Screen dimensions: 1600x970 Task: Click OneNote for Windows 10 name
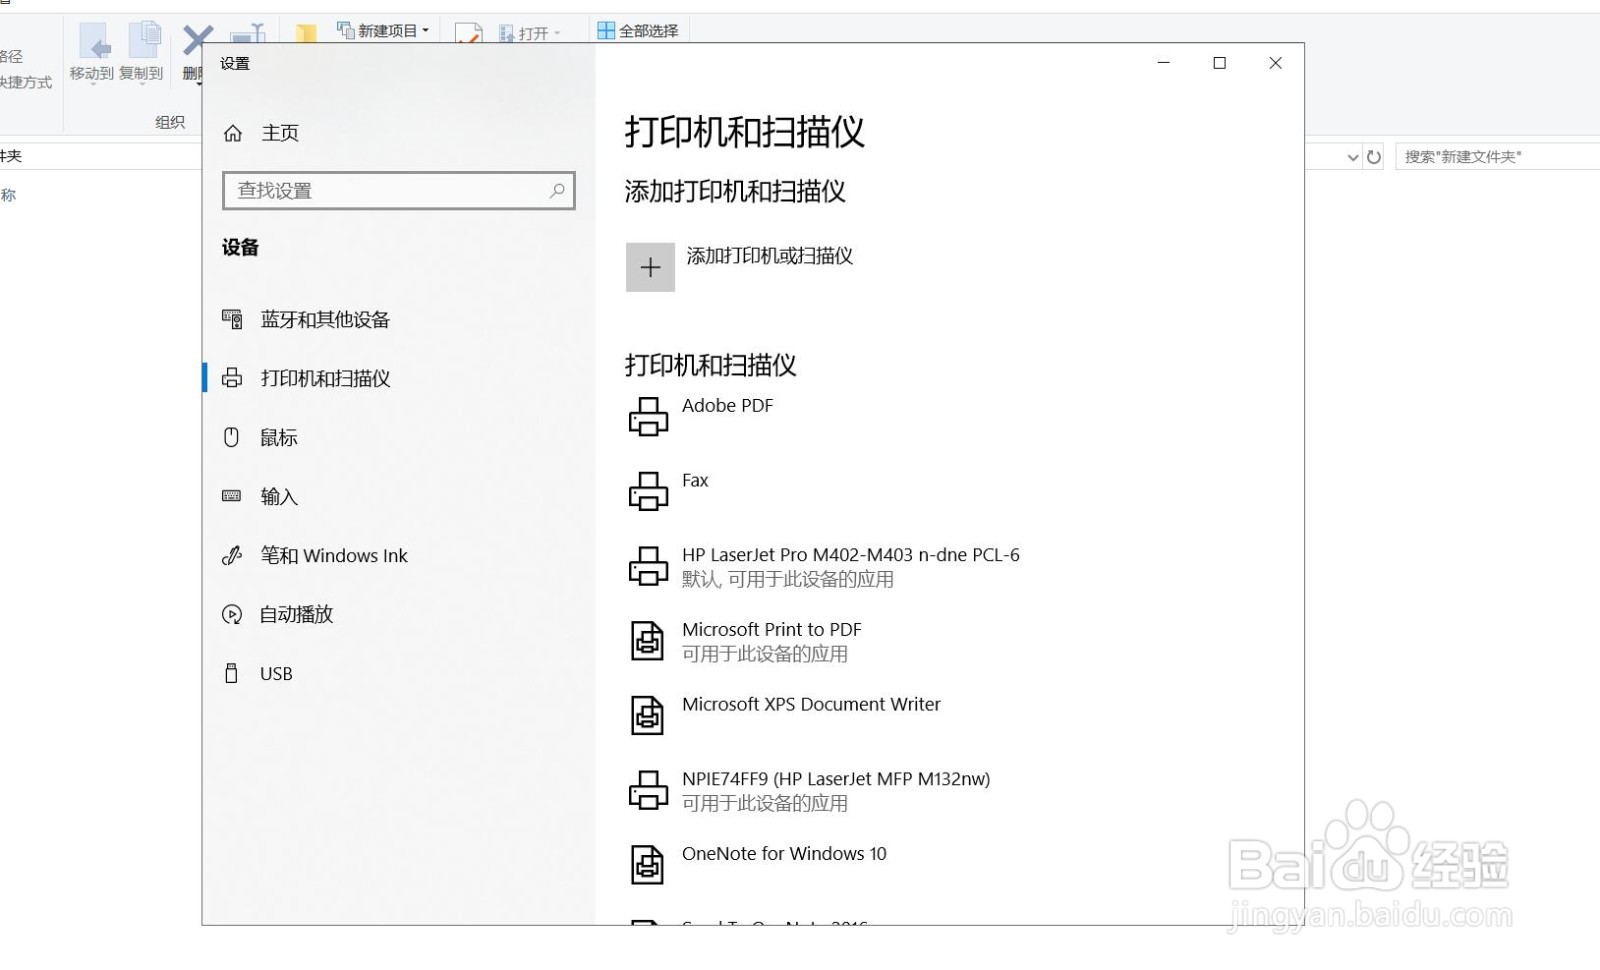click(784, 854)
